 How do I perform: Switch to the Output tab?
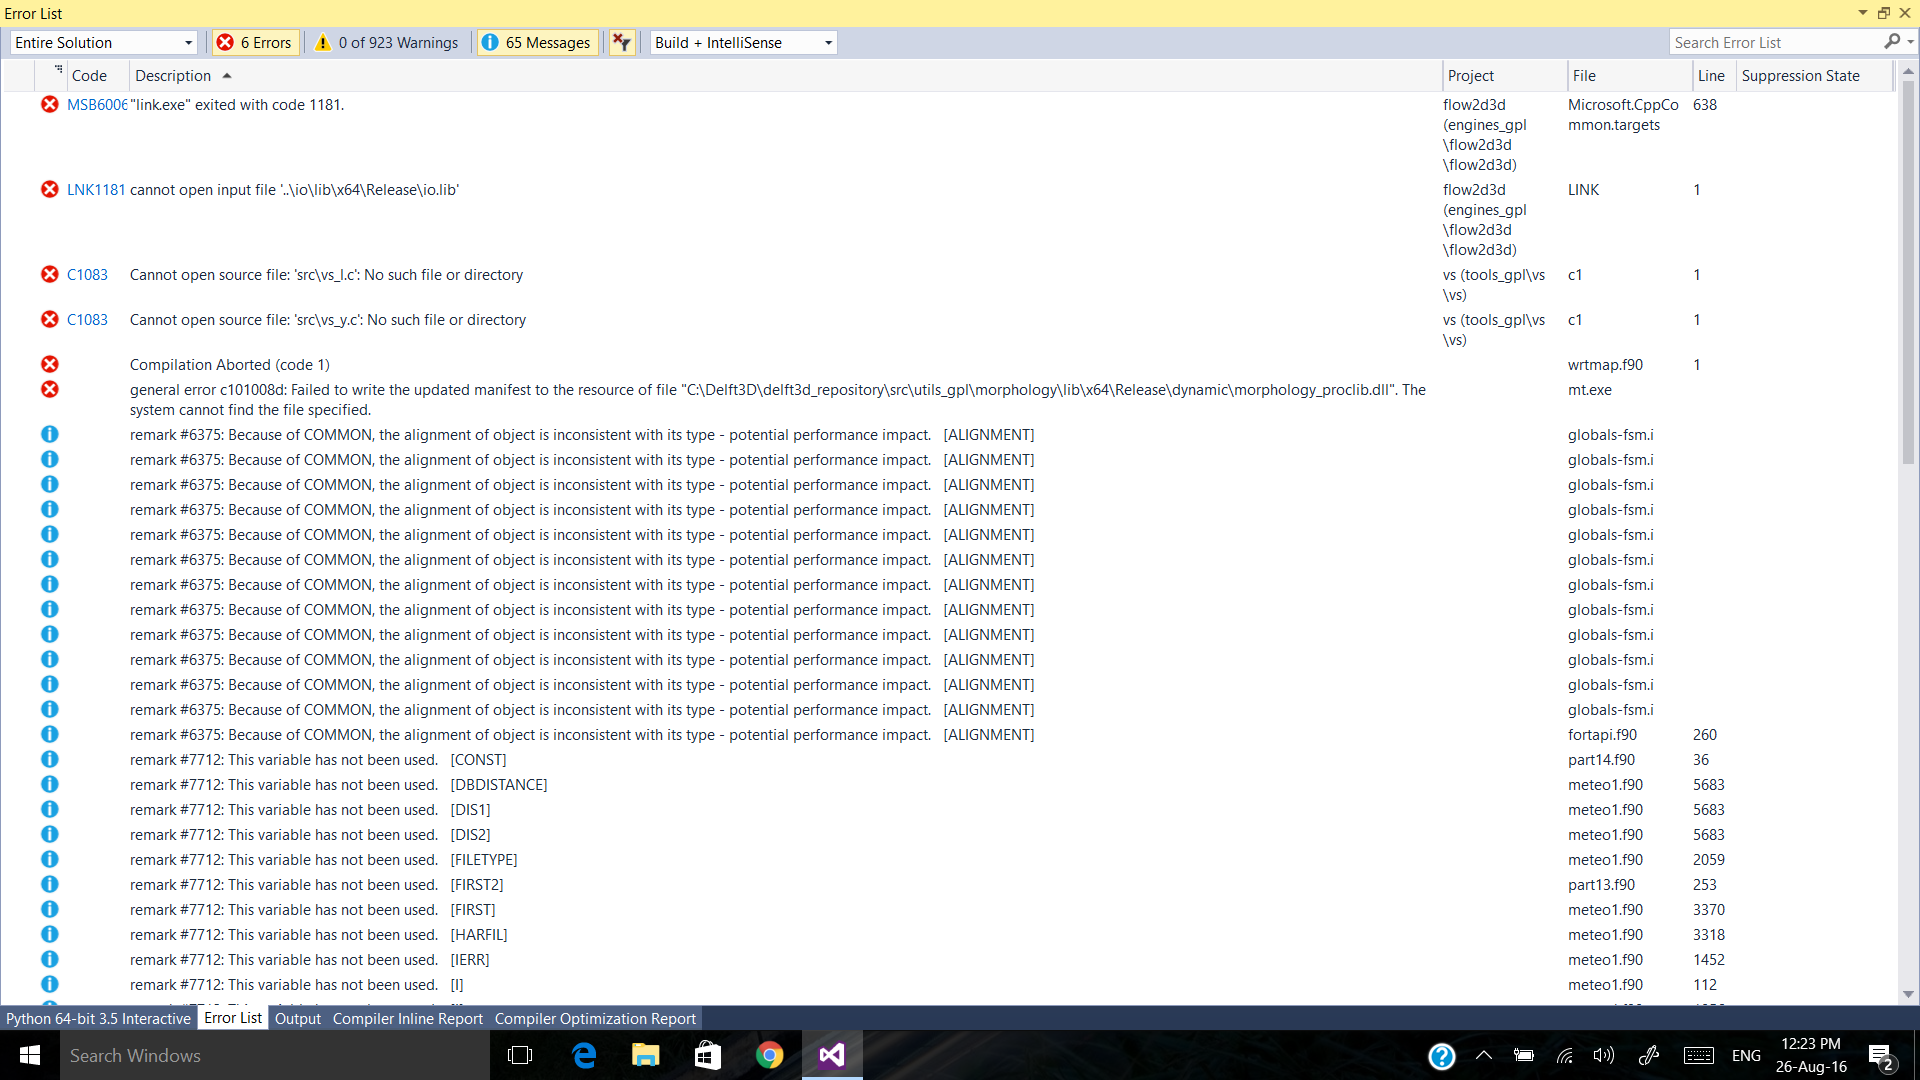[297, 1018]
